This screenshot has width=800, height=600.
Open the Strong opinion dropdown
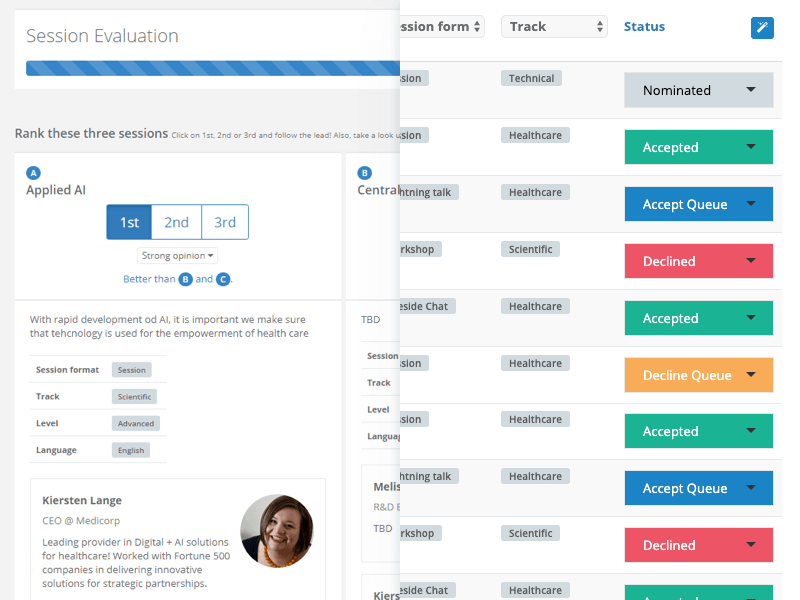177,256
